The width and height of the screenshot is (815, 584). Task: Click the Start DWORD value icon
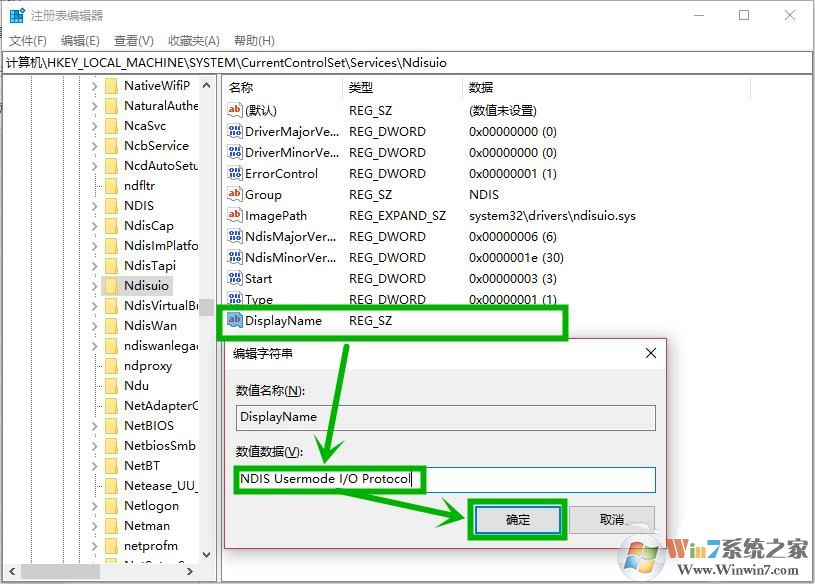235,279
